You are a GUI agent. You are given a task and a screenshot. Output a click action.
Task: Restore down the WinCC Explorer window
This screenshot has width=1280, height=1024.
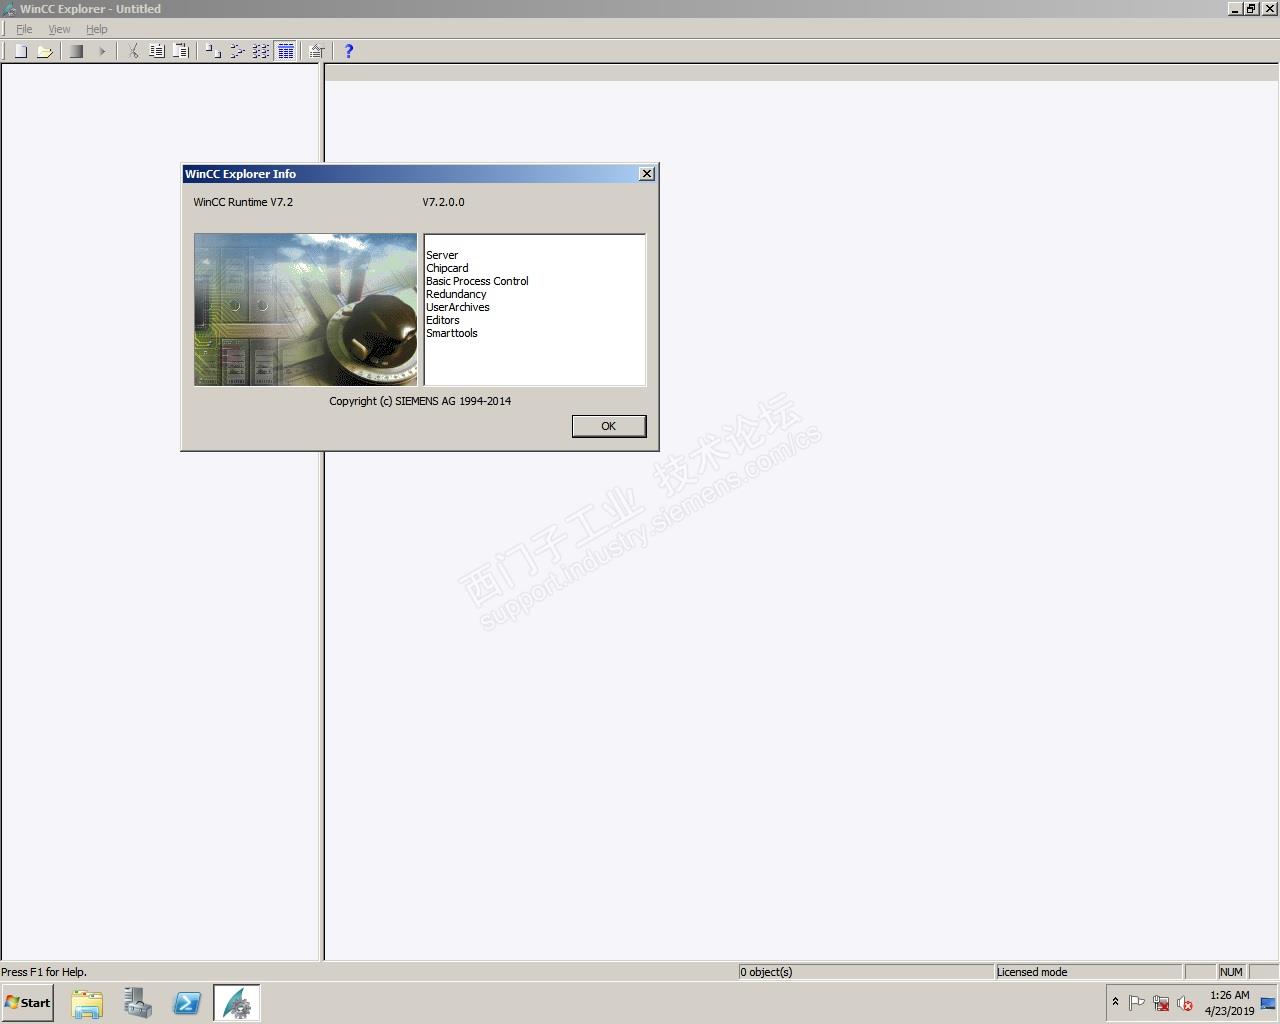point(1250,9)
